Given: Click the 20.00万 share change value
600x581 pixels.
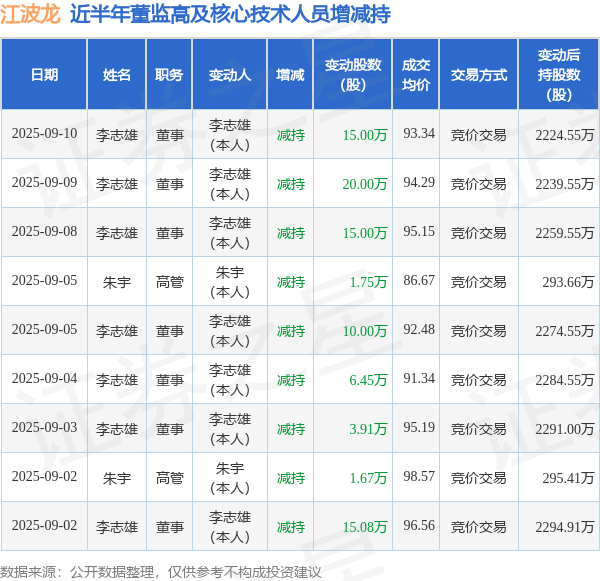Looking at the screenshot, I should (365, 184).
